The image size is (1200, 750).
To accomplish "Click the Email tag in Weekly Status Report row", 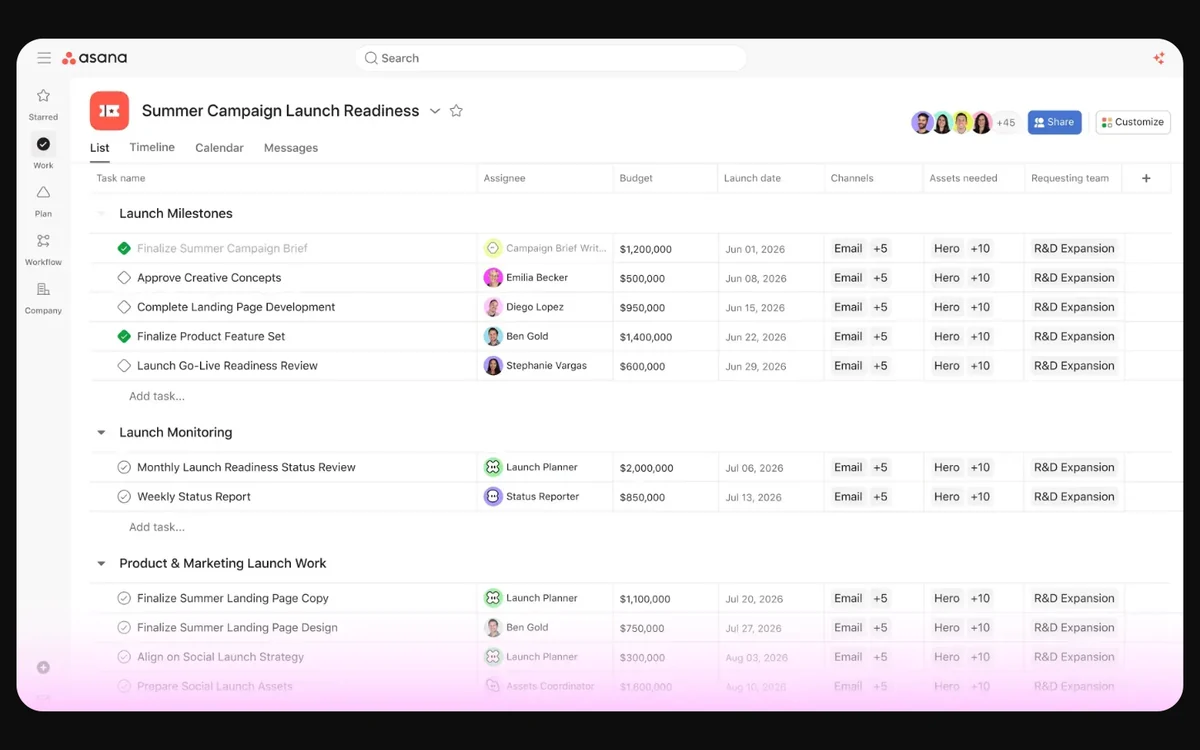I will click(848, 496).
